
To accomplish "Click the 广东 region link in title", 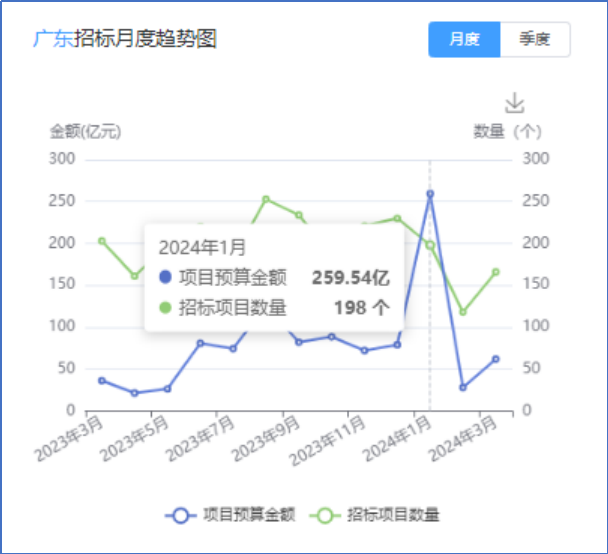I will coord(53,39).
